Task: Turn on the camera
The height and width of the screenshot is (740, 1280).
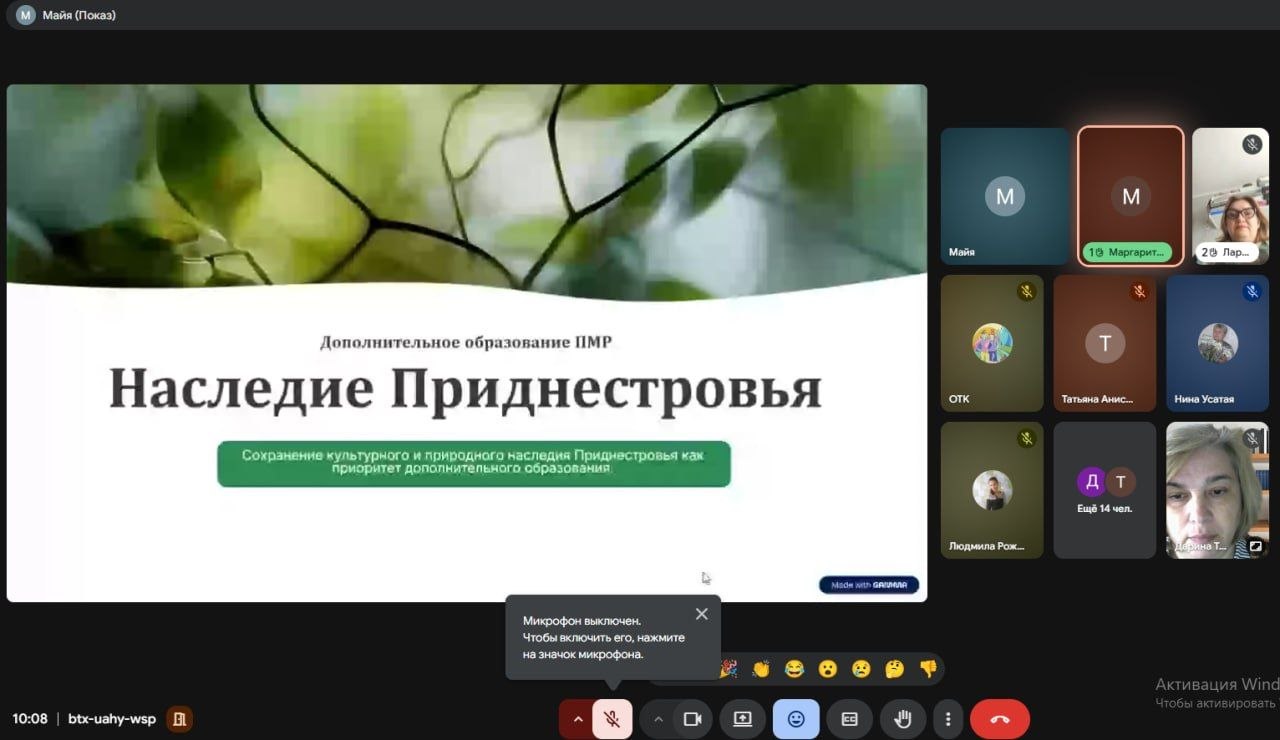Action: point(692,719)
